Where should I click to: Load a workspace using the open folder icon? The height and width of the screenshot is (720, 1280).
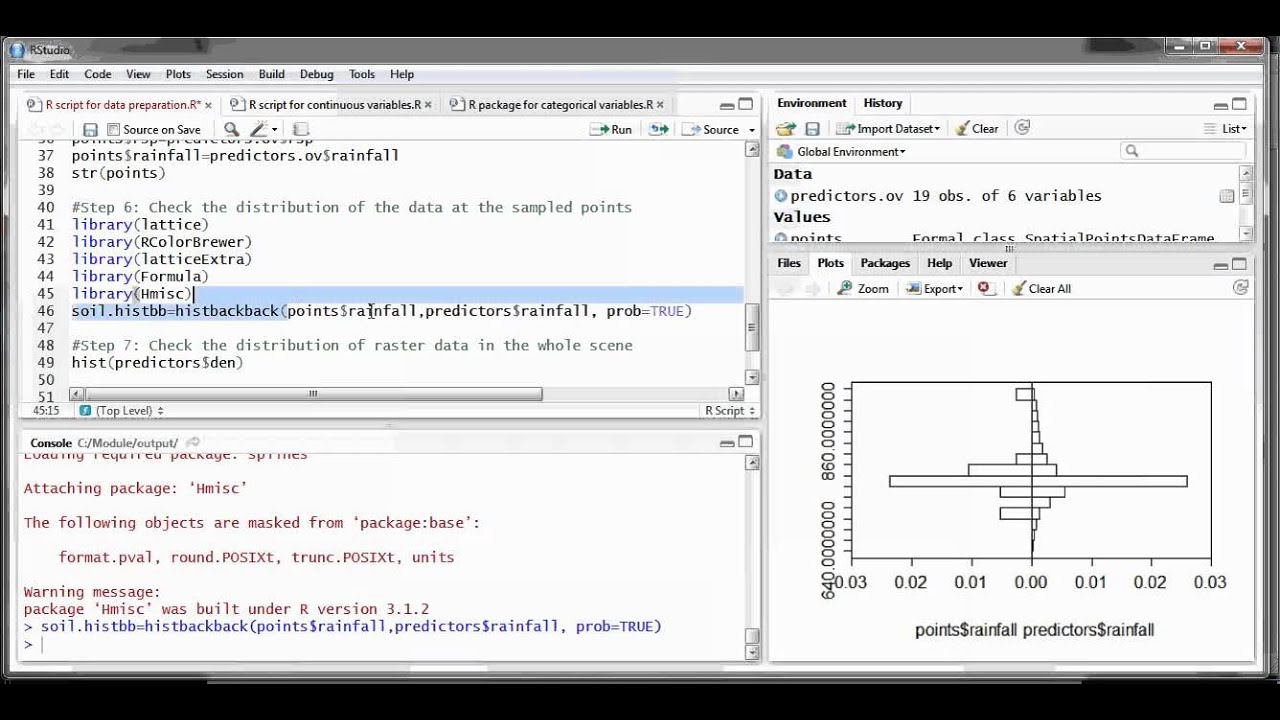click(x=786, y=128)
